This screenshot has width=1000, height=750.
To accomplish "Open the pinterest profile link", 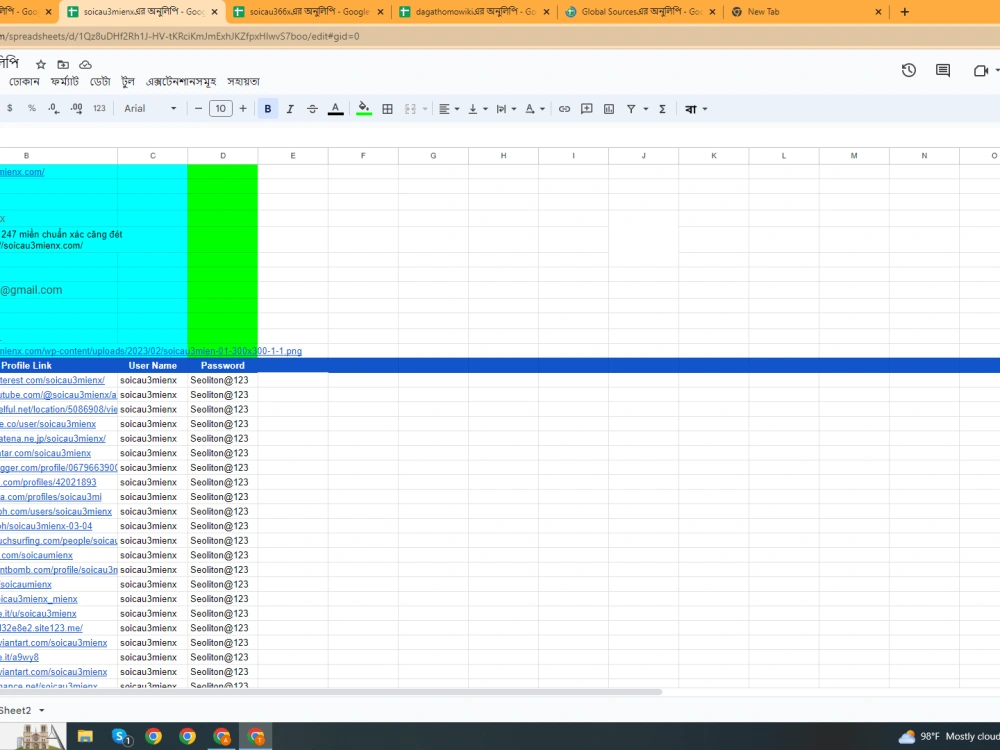I will (x=52, y=380).
